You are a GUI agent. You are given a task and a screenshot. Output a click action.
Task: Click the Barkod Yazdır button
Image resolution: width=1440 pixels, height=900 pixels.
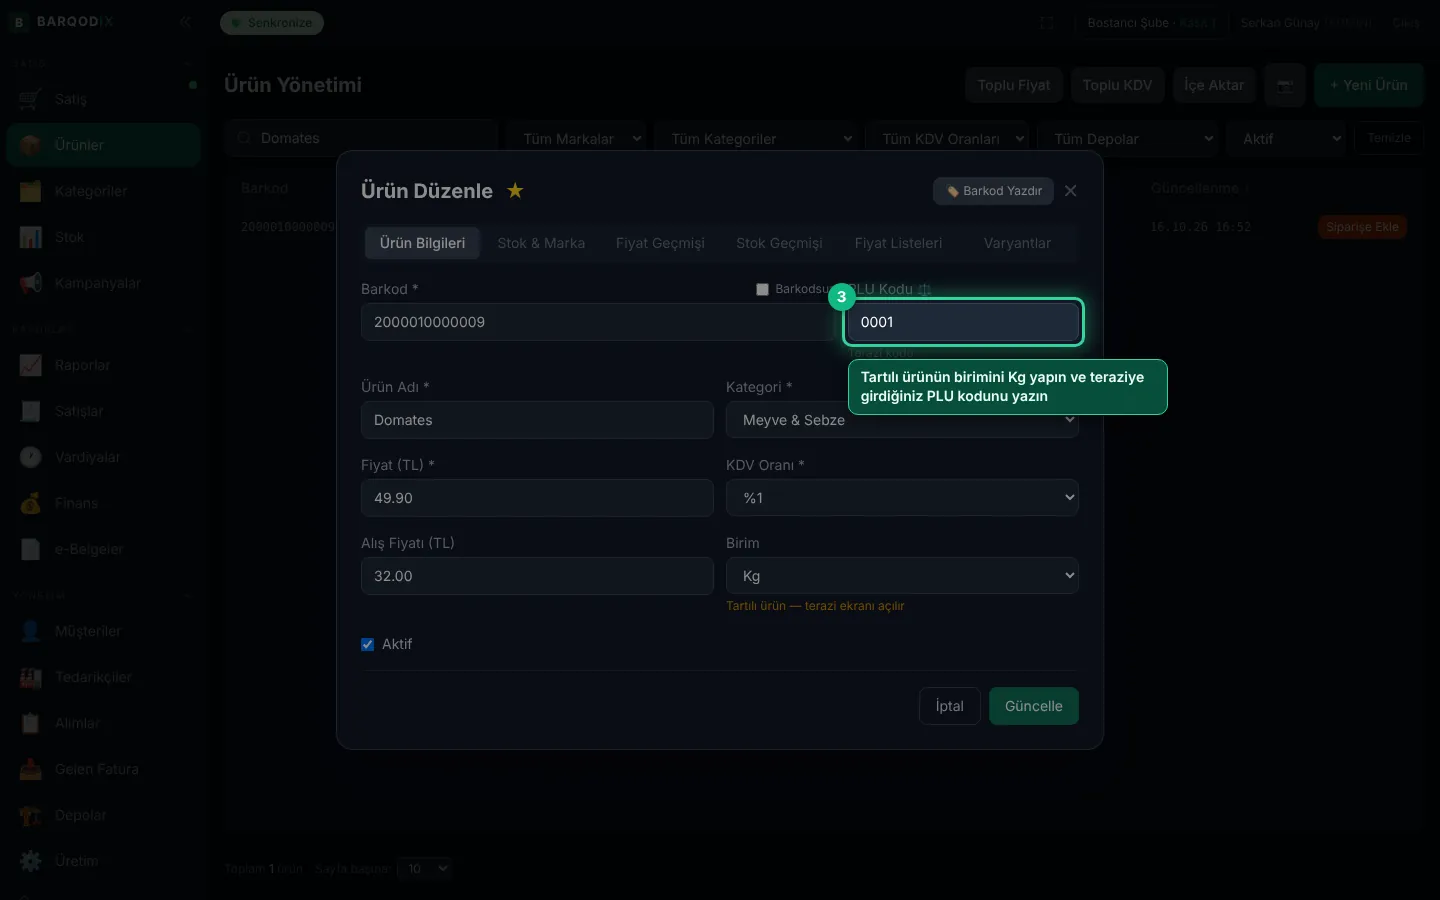click(x=993, y=191)
